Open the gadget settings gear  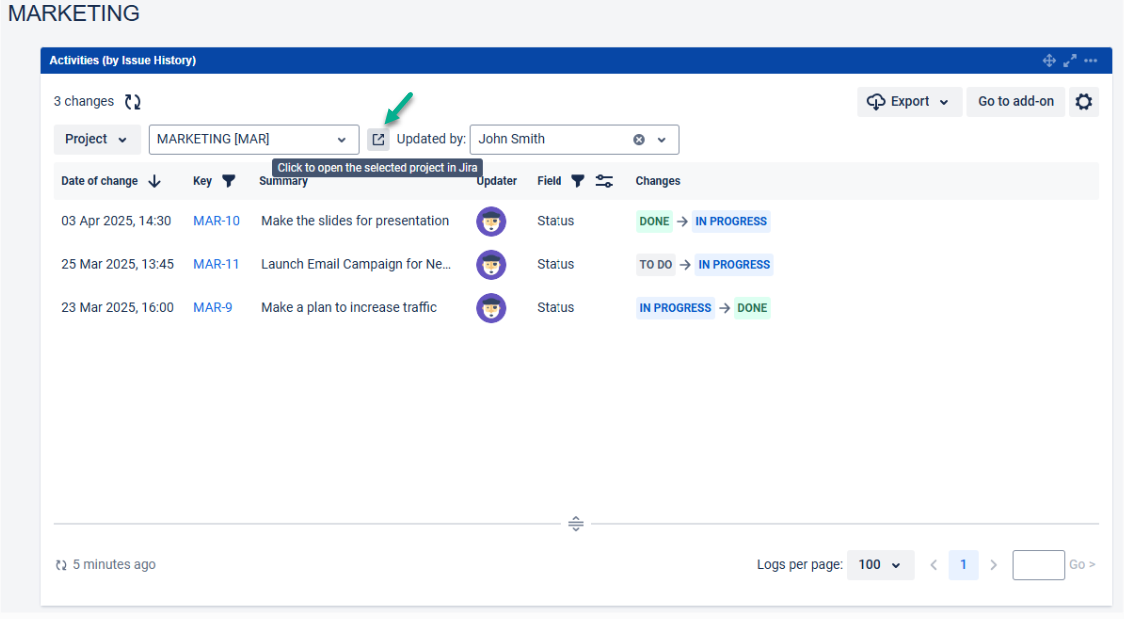pos(1083,101)
